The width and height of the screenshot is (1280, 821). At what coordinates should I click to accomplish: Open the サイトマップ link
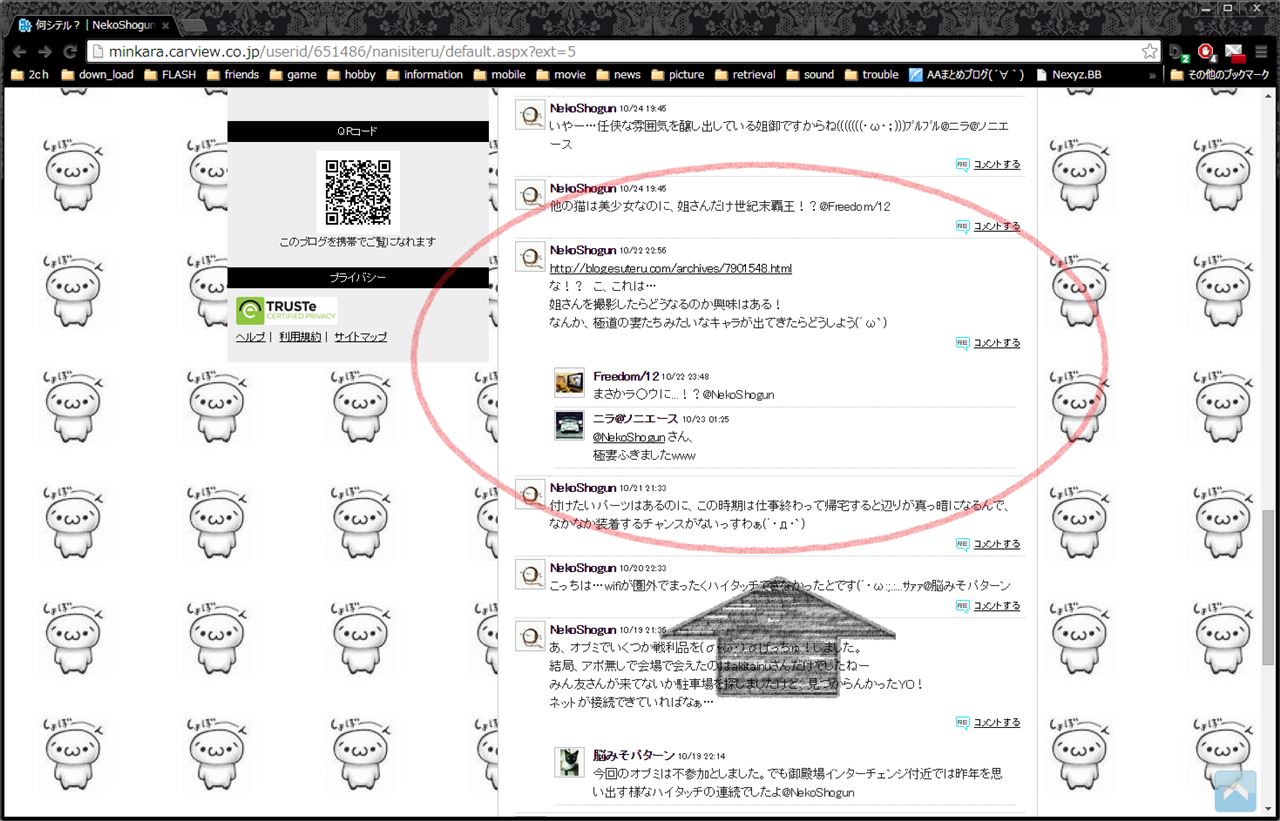(x=360, y=337)
